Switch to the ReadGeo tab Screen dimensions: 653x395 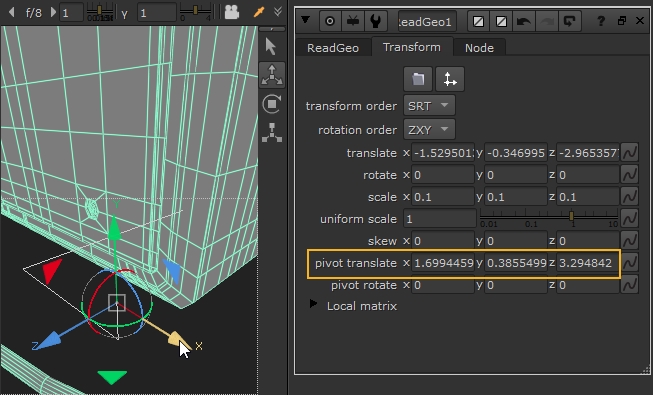point(333,48)
